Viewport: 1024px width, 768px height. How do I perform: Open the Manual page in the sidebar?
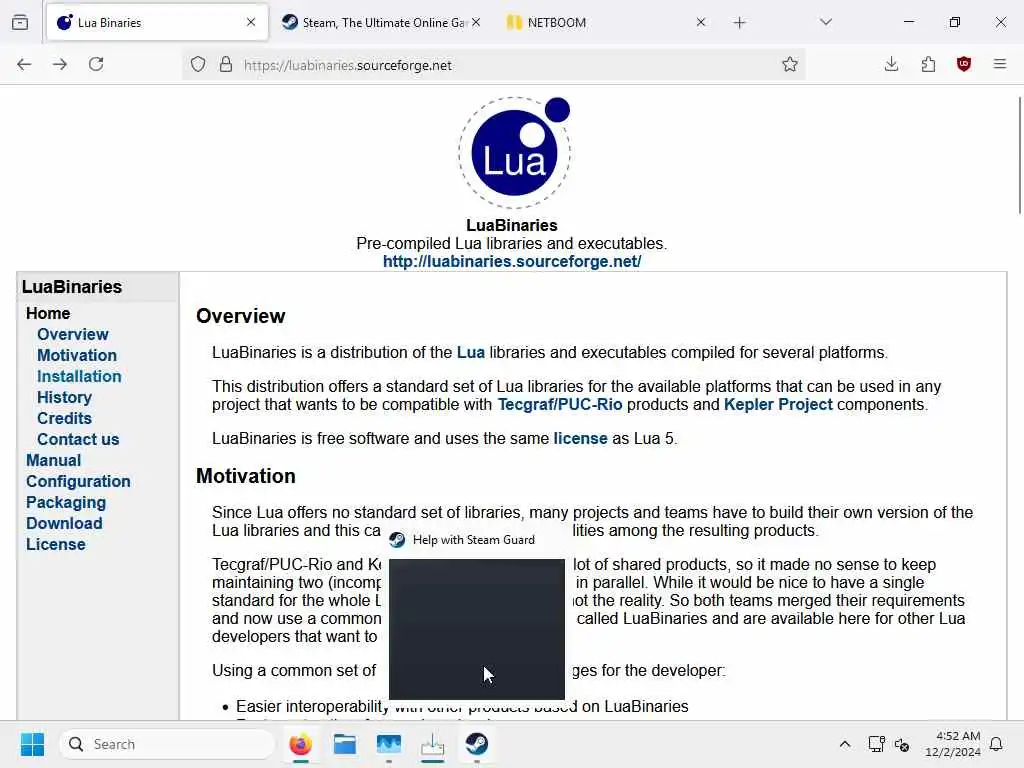tap(54, 460)
